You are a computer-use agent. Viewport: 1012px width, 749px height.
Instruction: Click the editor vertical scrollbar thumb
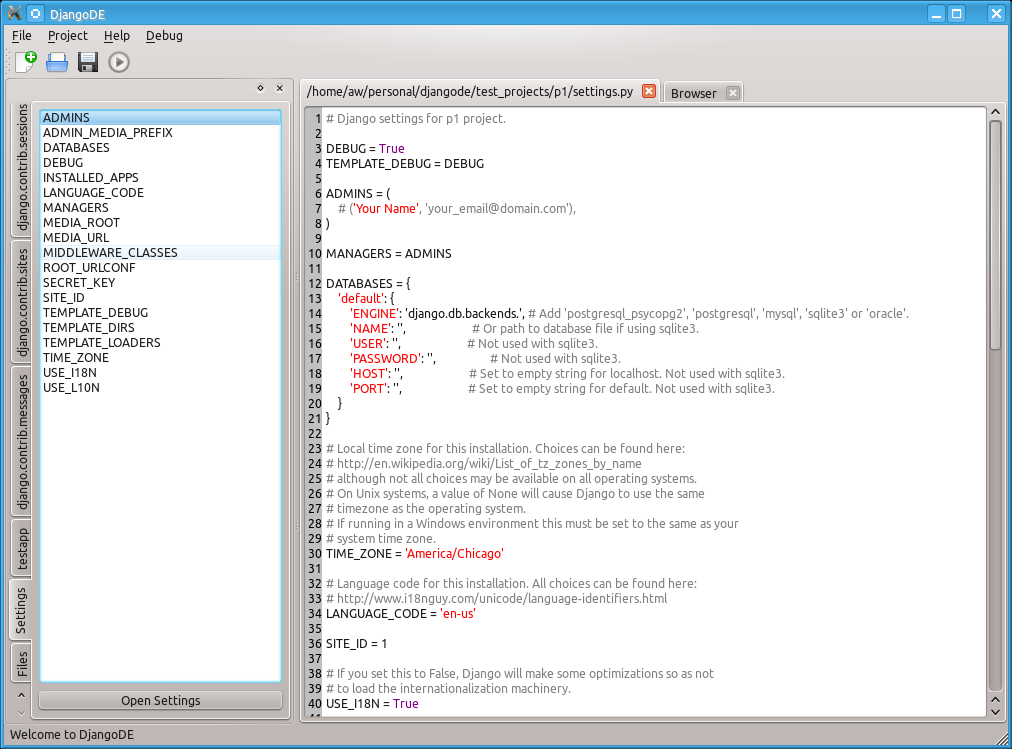point(995,235)
